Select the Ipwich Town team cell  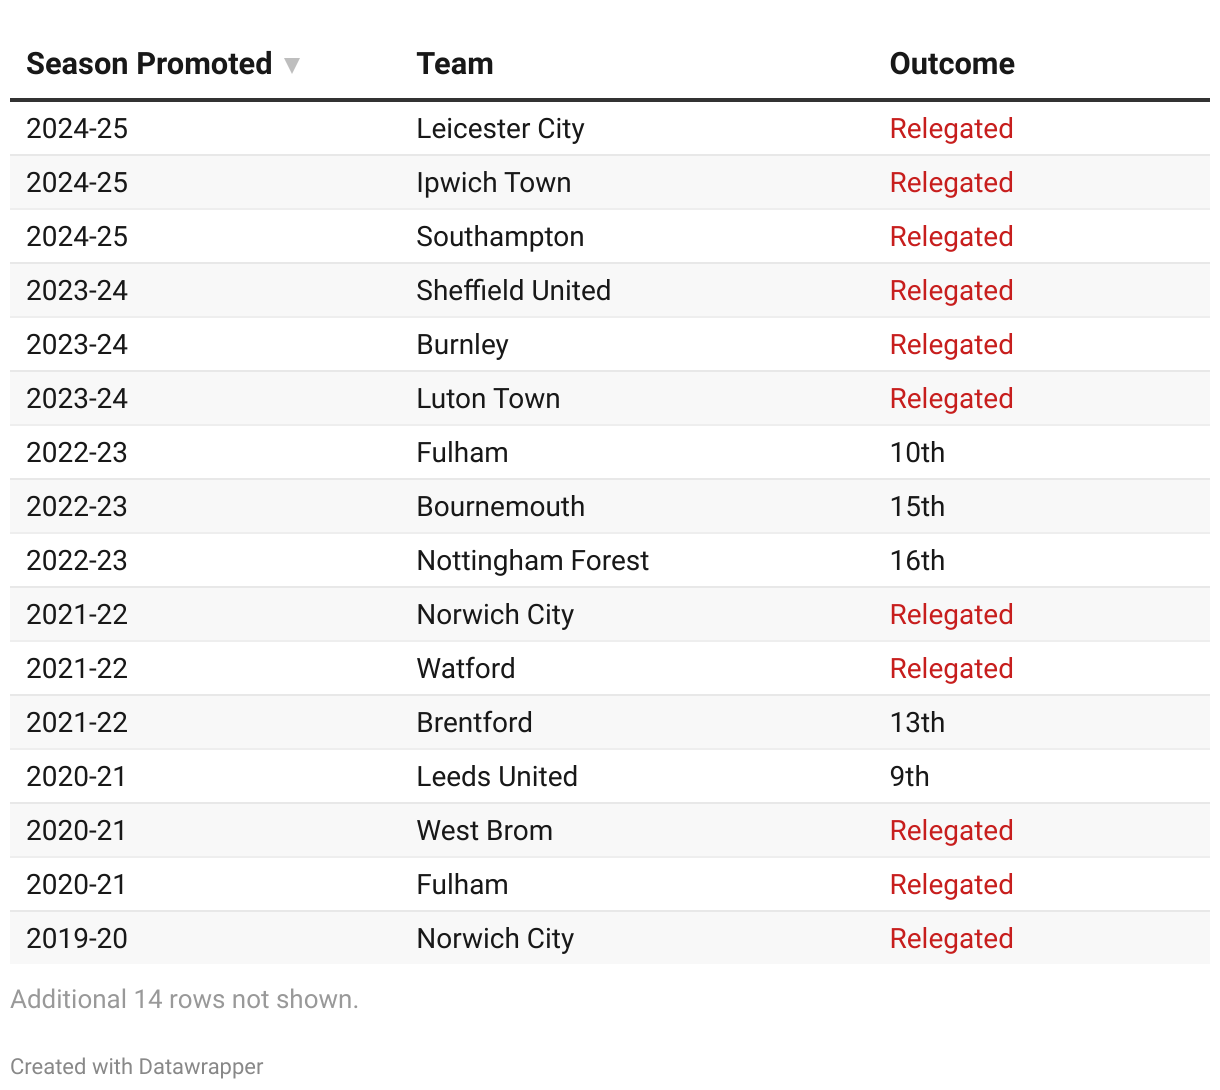coord(493,183)
